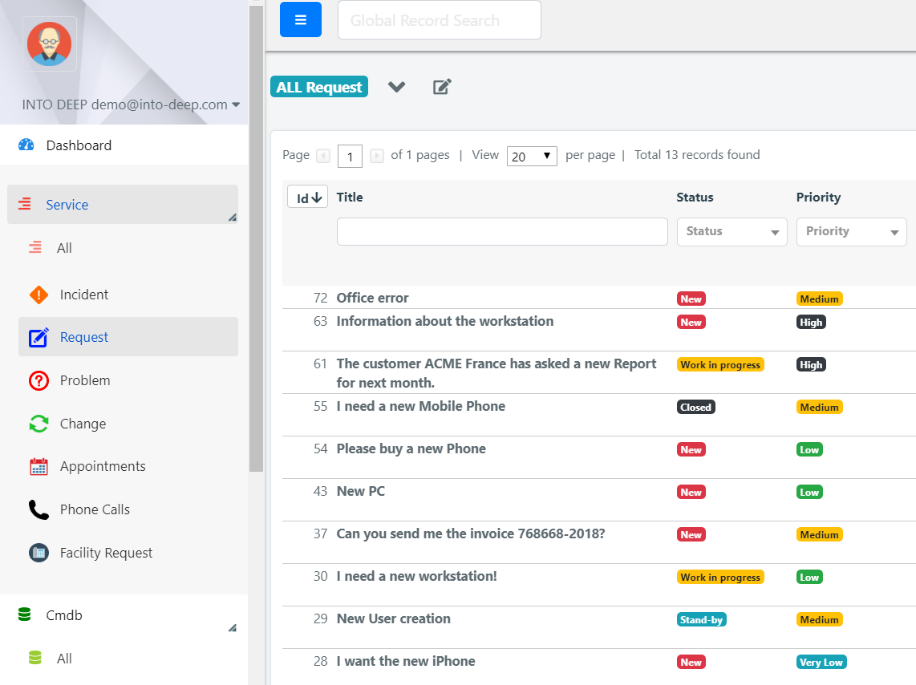Open the Priority filter dropdown

[x=850, y=231]
